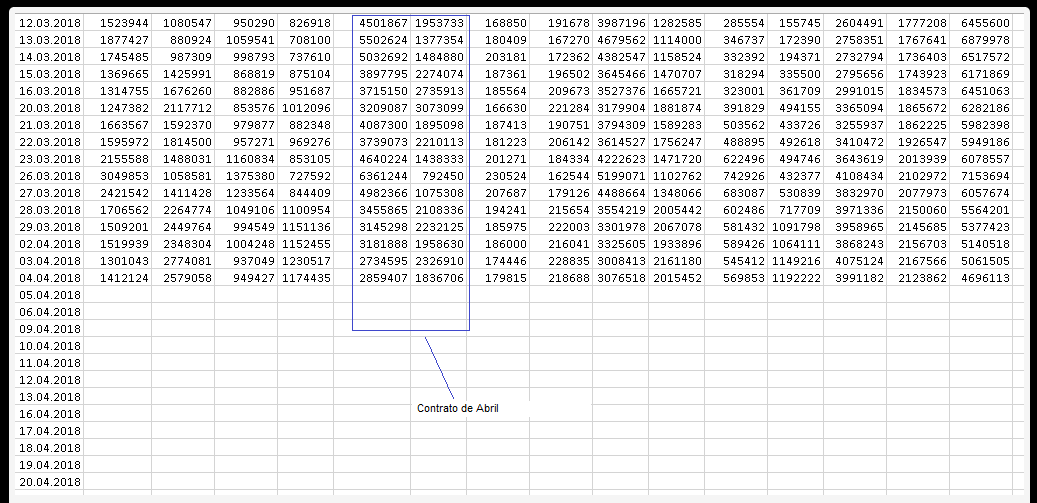Screen dimensions: 1037x503
Task: Select the Contrato de Abril annotation label
Action: pos(457,408)
